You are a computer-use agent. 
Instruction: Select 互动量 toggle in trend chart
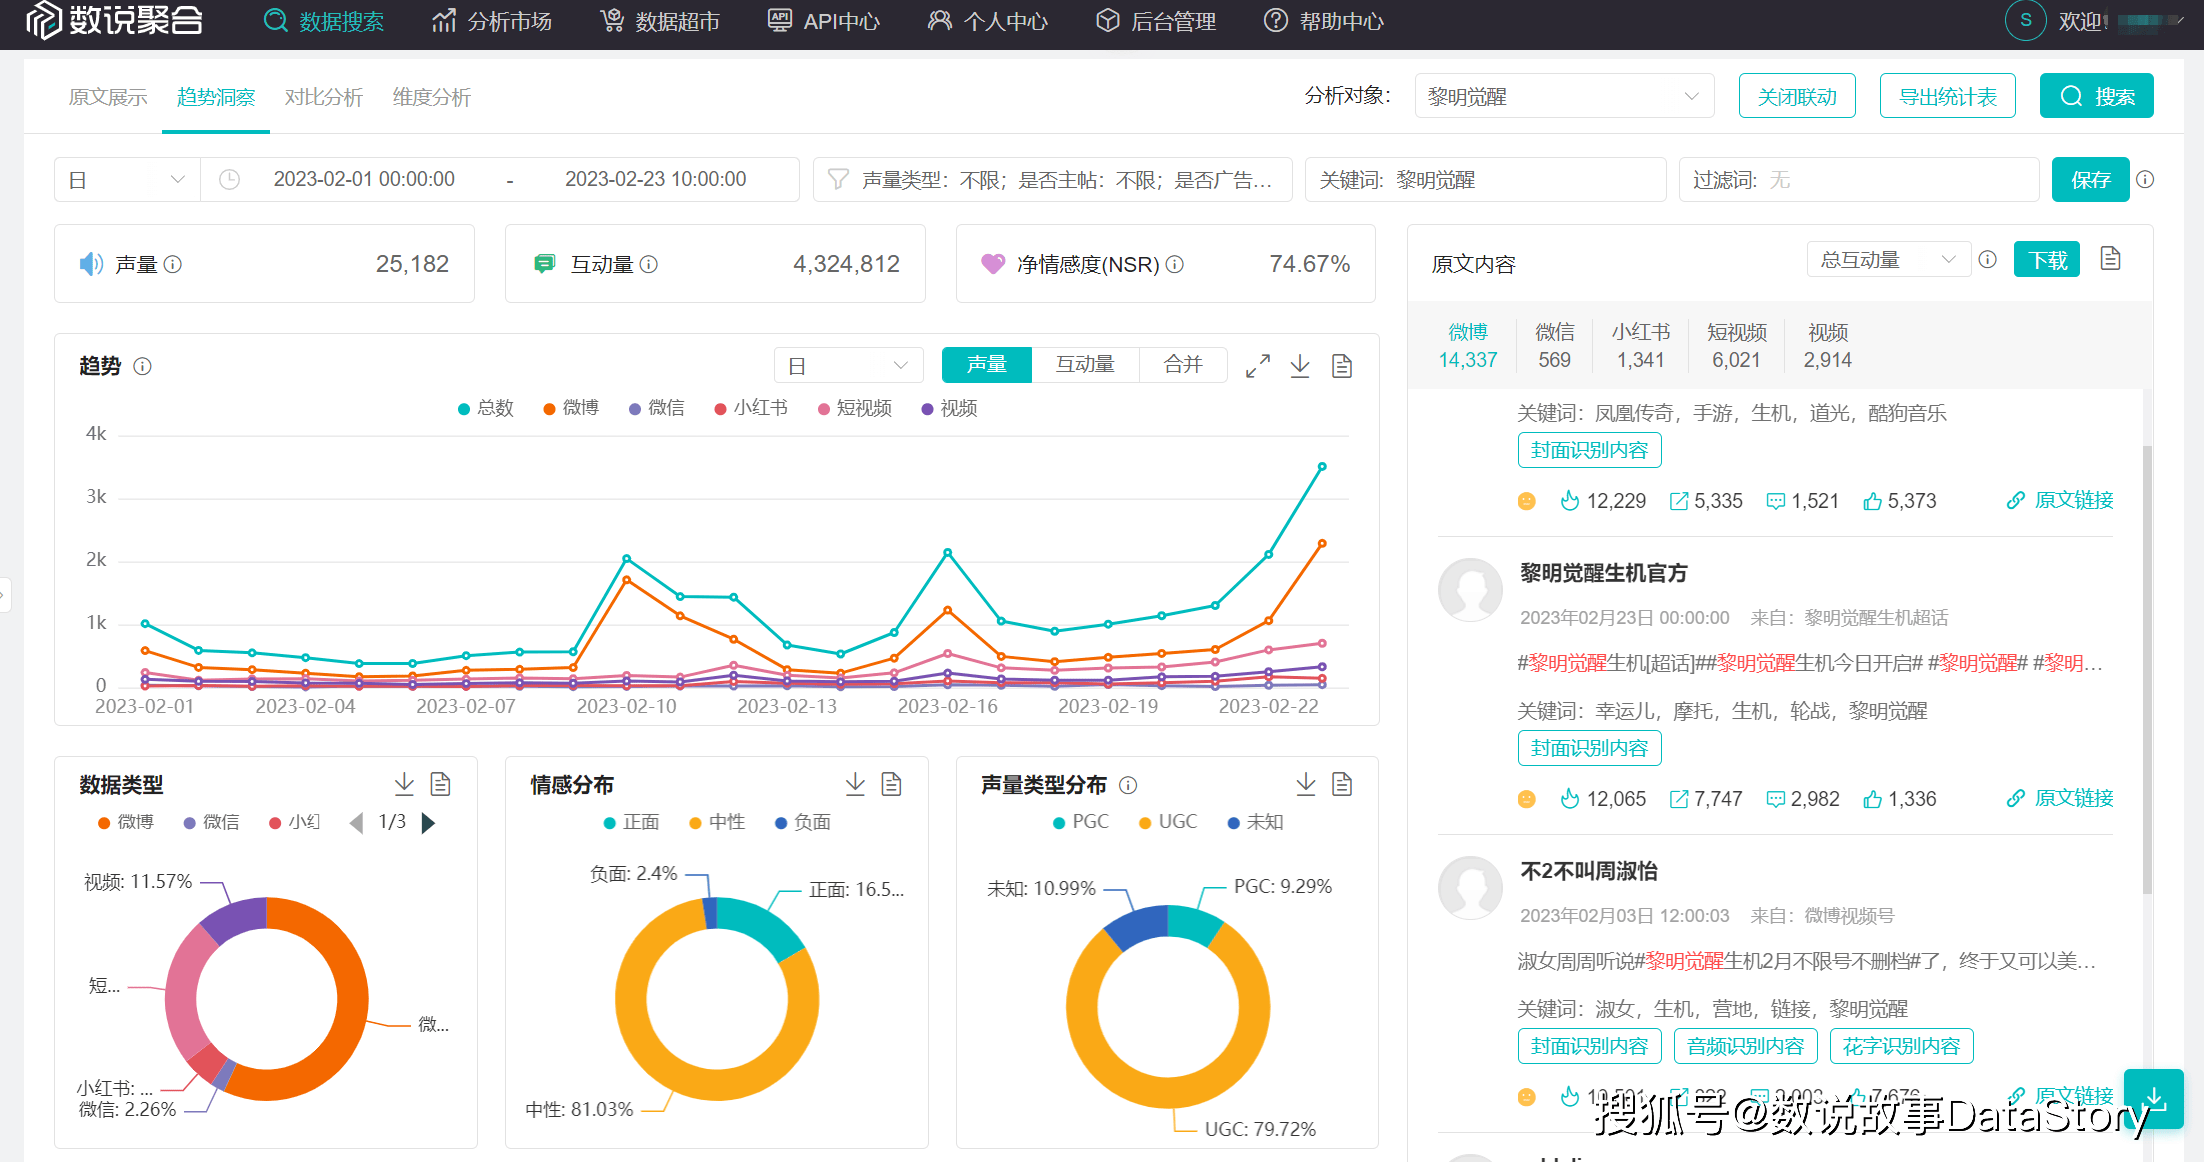click(1085, 365)
